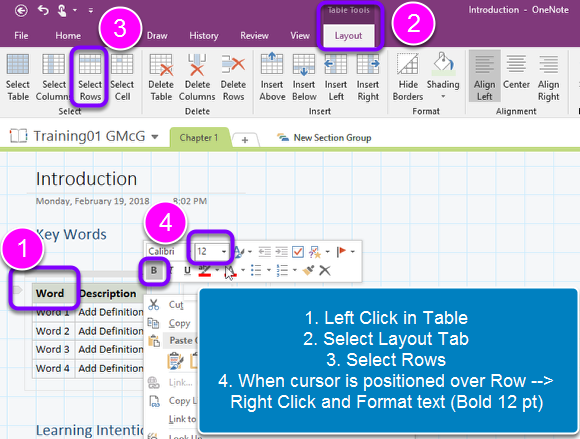
Task: Insert a row above the selection
Action: coord(272,77)
